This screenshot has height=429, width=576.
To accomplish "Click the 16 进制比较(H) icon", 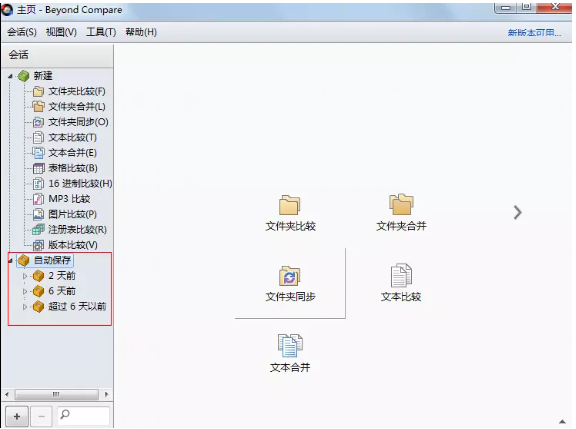I will point(38,184).
